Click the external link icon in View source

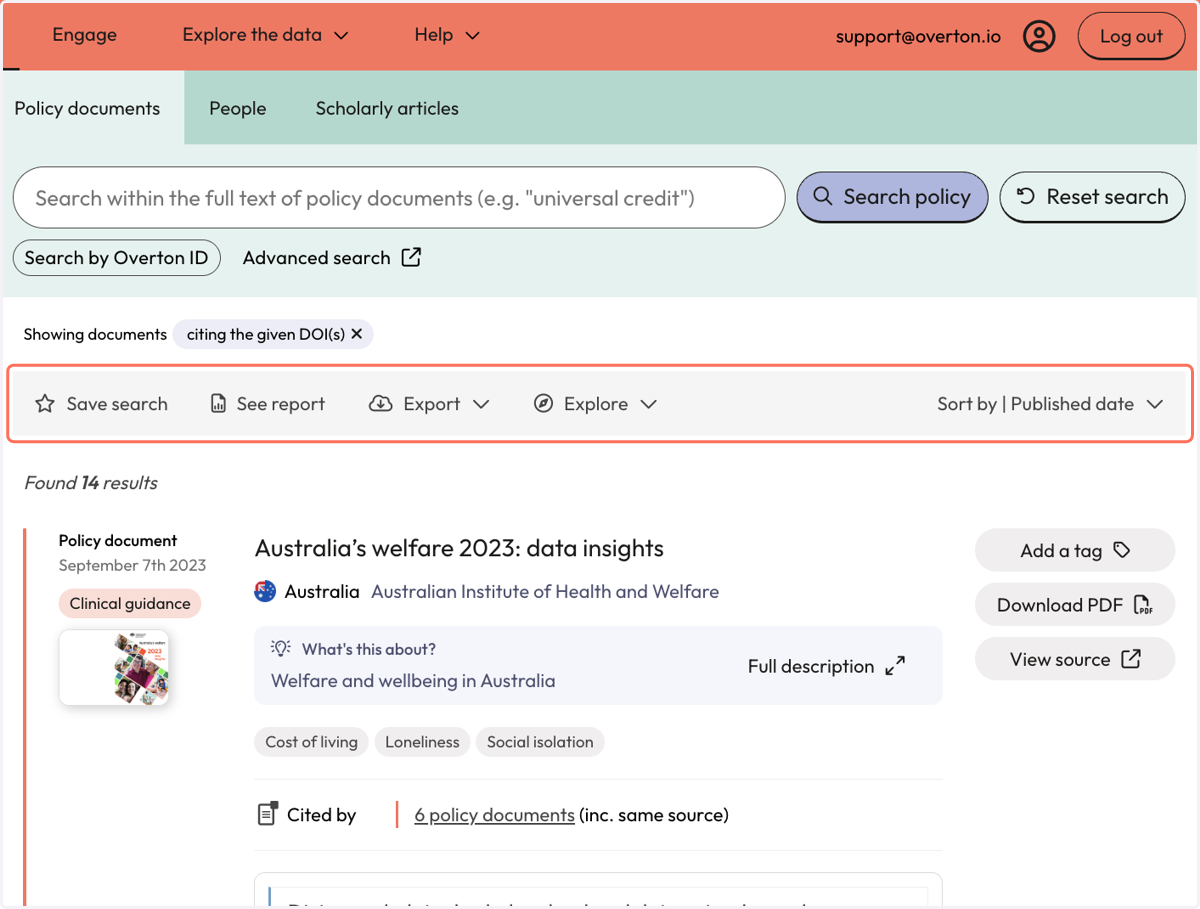[x=1131, y=659]
